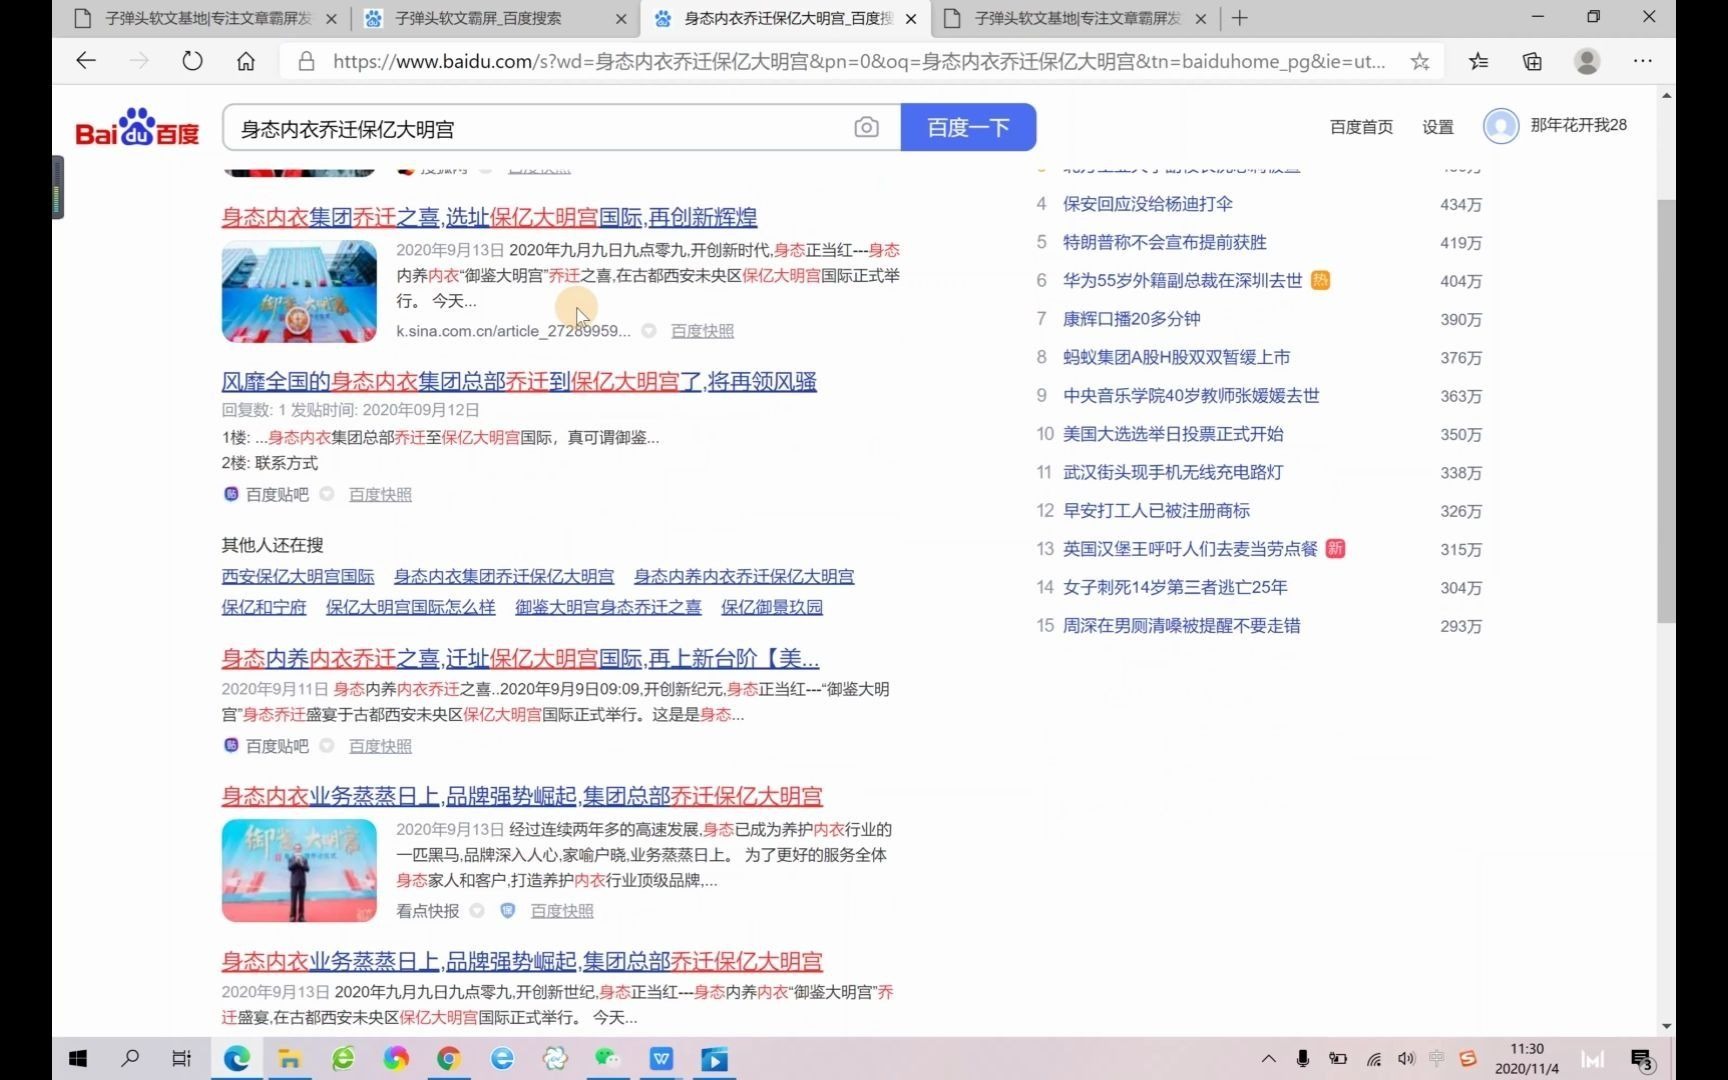Open result 身态内衣集团乔迁之喜,选址保亿大明宫国际
Viewport: 1728px width, 1080px height.
[x=489, y=217]
